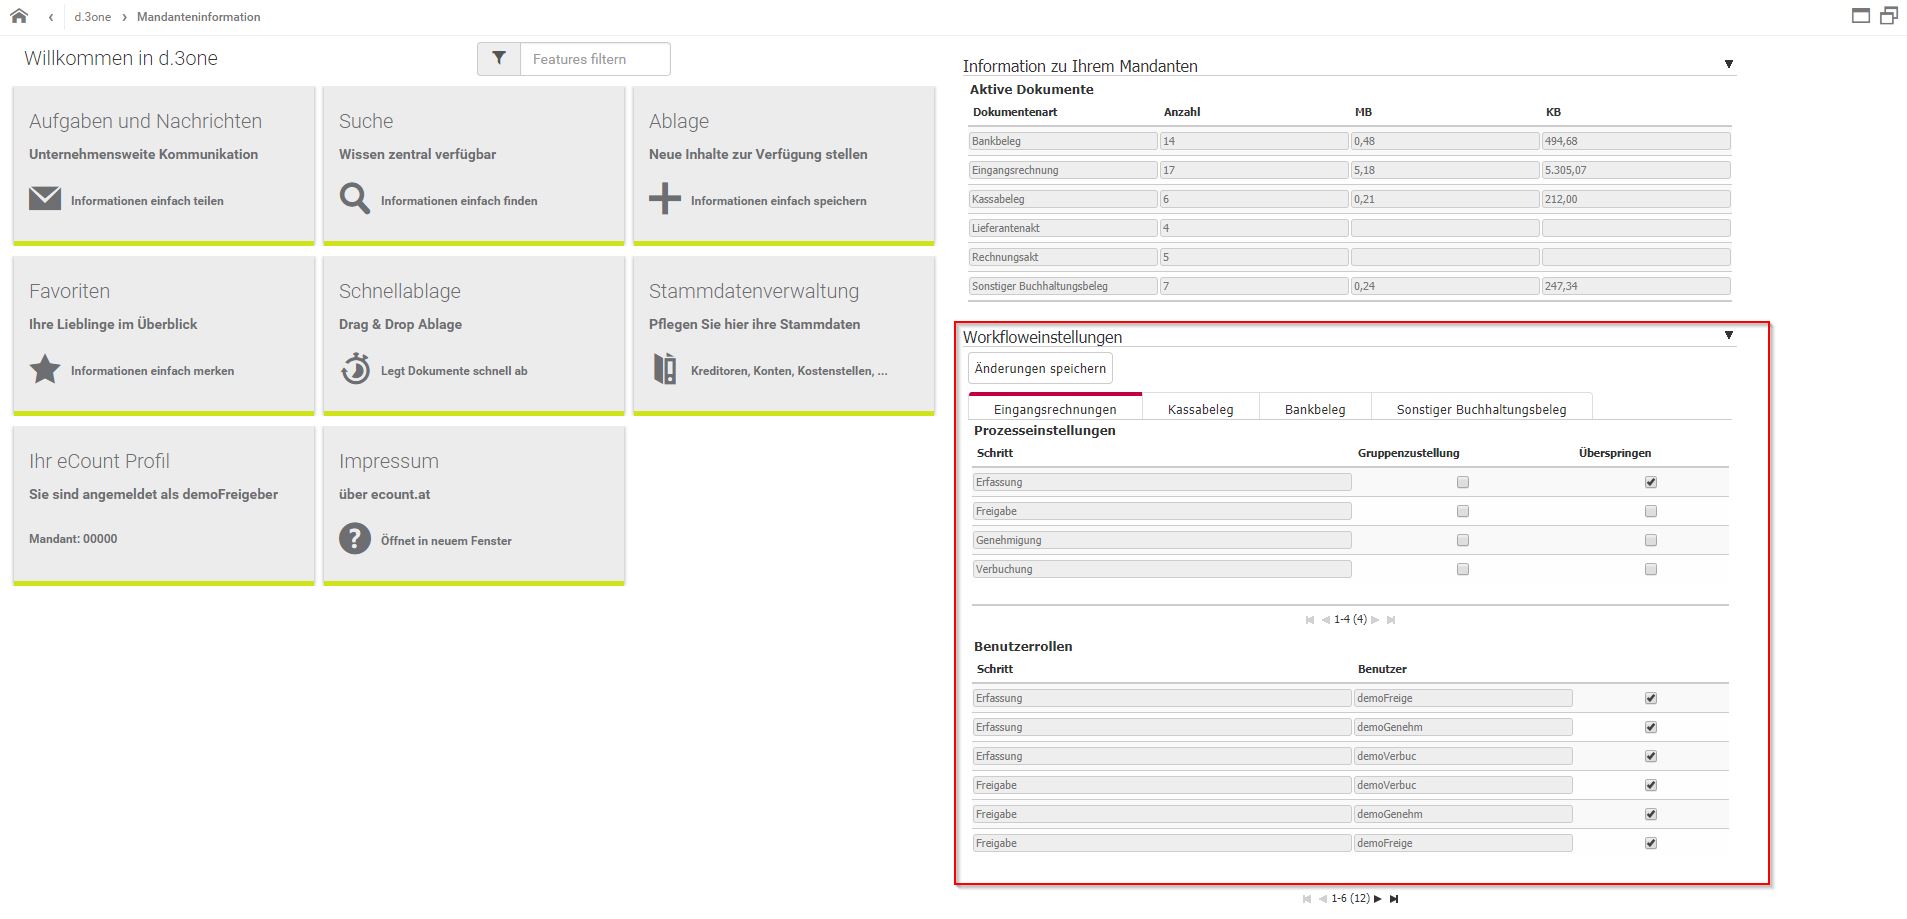Click the Kassabeleg KB value 212,00
This screenshot has width=1907, height=919.
(x=1636, y=199)
